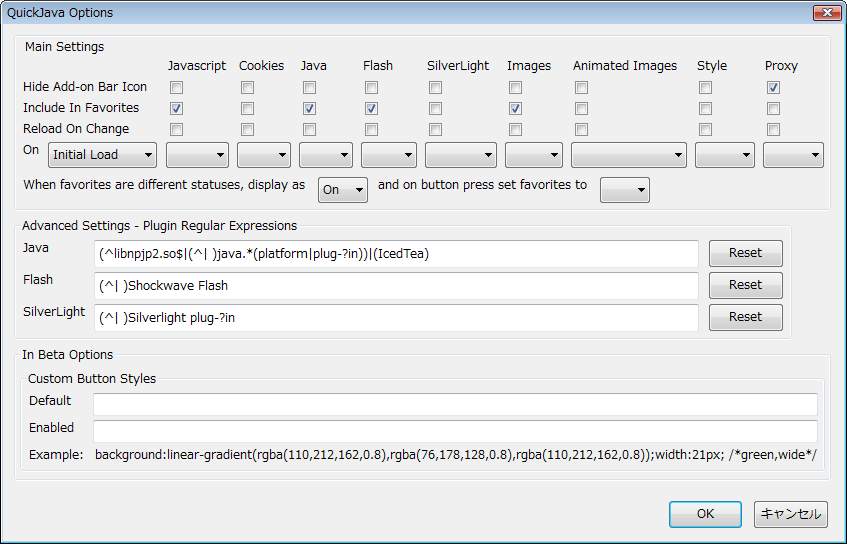Check Include In Favorites for Style

pos(705,109)
